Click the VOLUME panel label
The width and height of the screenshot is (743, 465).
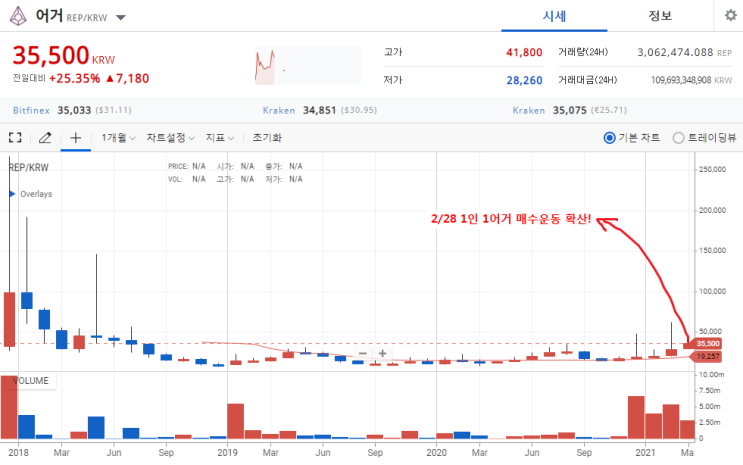coord(30,381)
